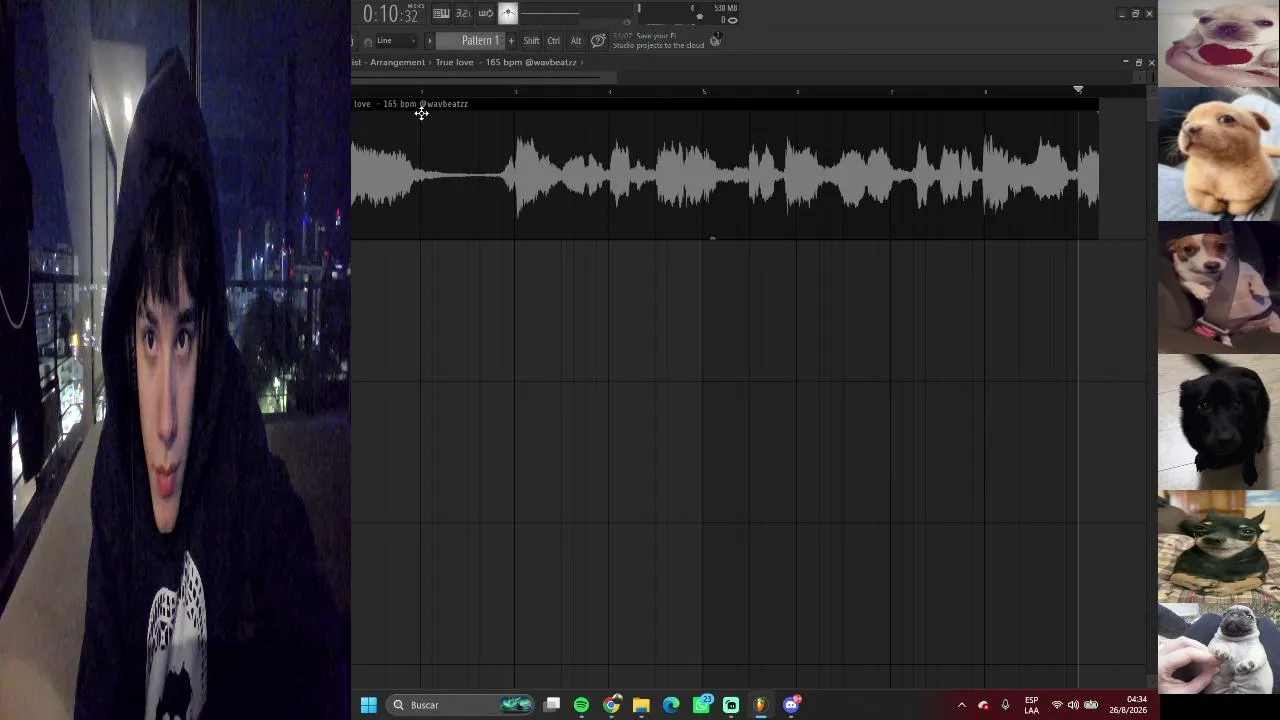Click the red tray icon next to the hidden-icons chevron
The width and height of the screenshot is (1280, 720).
983,705
